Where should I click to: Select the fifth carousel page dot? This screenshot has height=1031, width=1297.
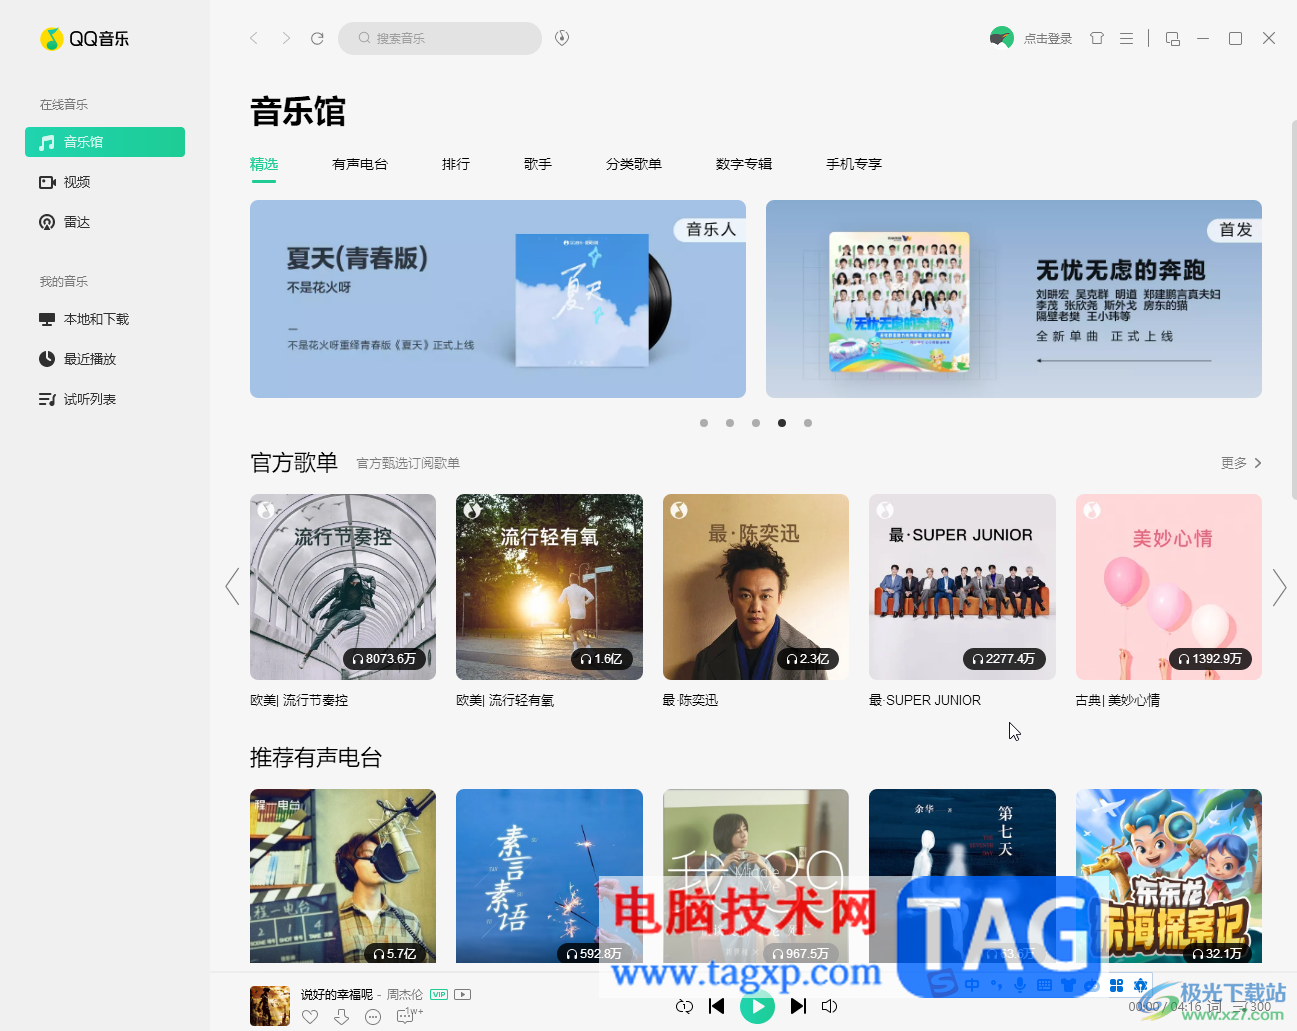[808, 423]
